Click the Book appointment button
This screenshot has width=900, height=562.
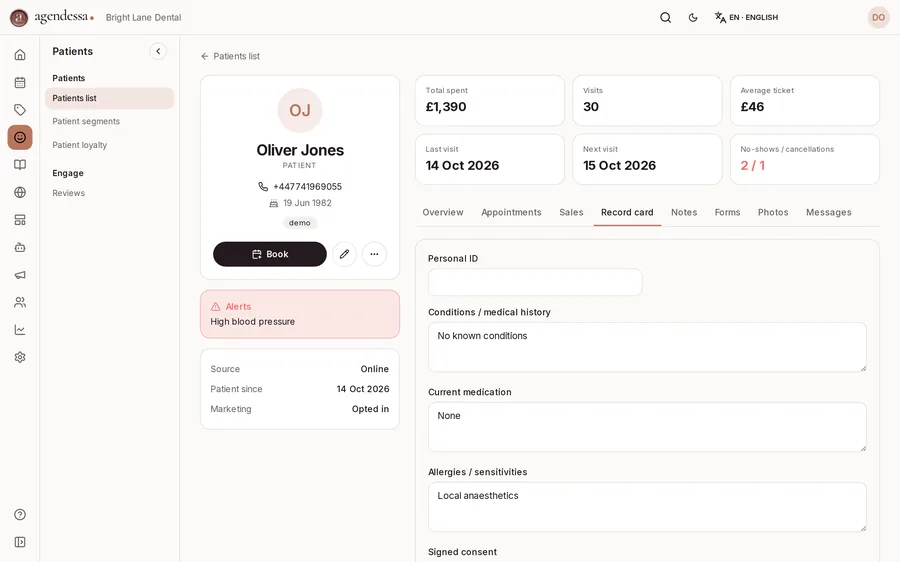click(270, 254)
